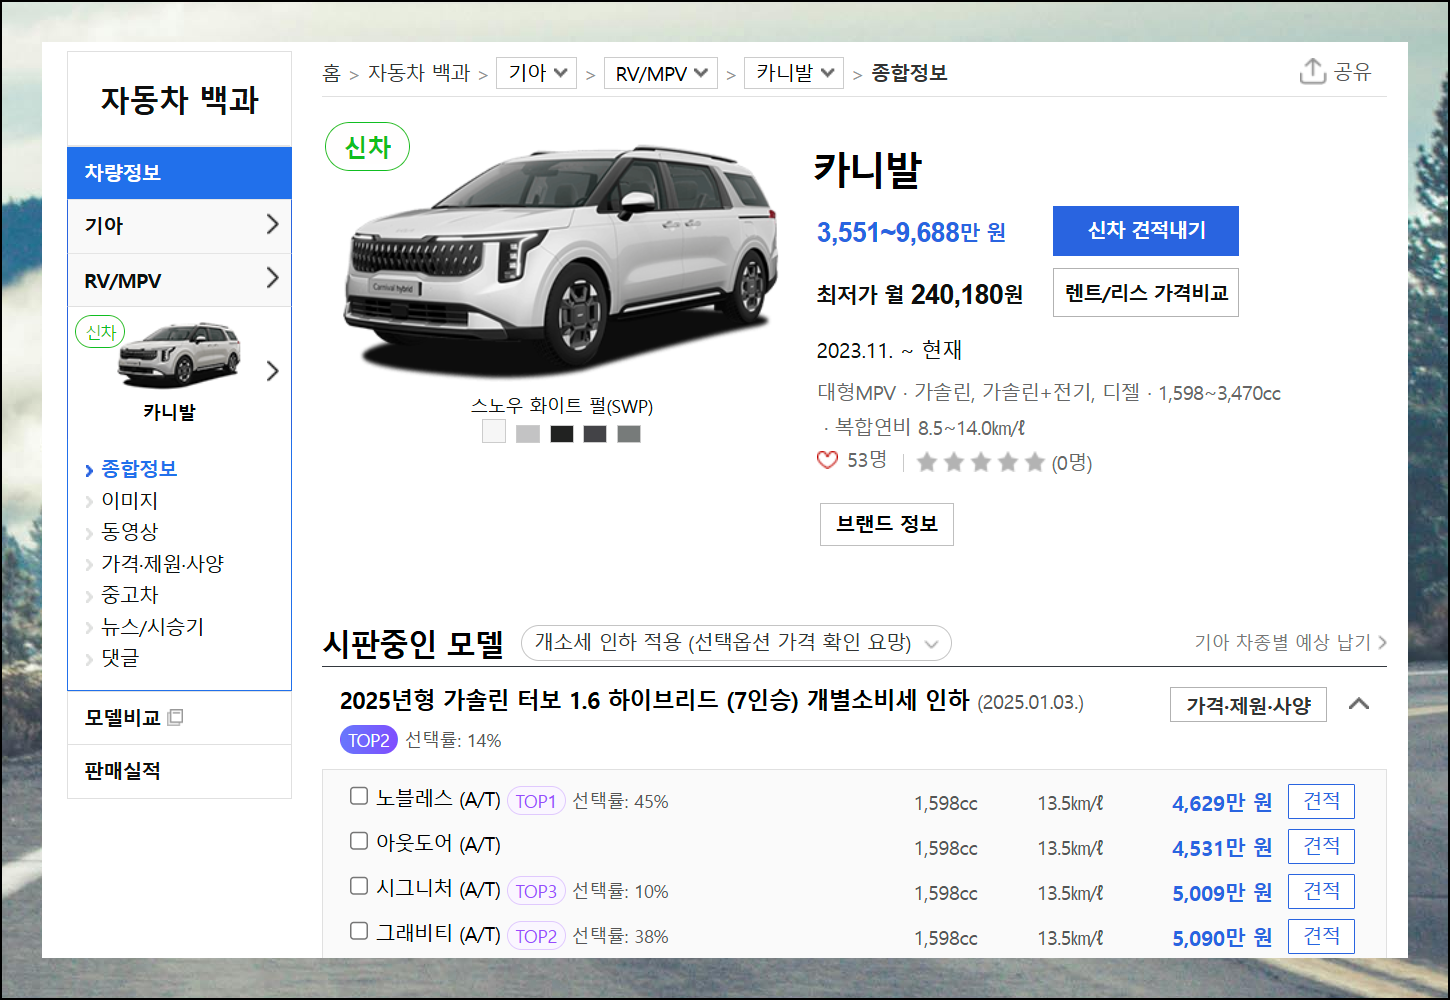Click the share upload icon
Screen dimensions: 1450x1000
coord(1312,71)
